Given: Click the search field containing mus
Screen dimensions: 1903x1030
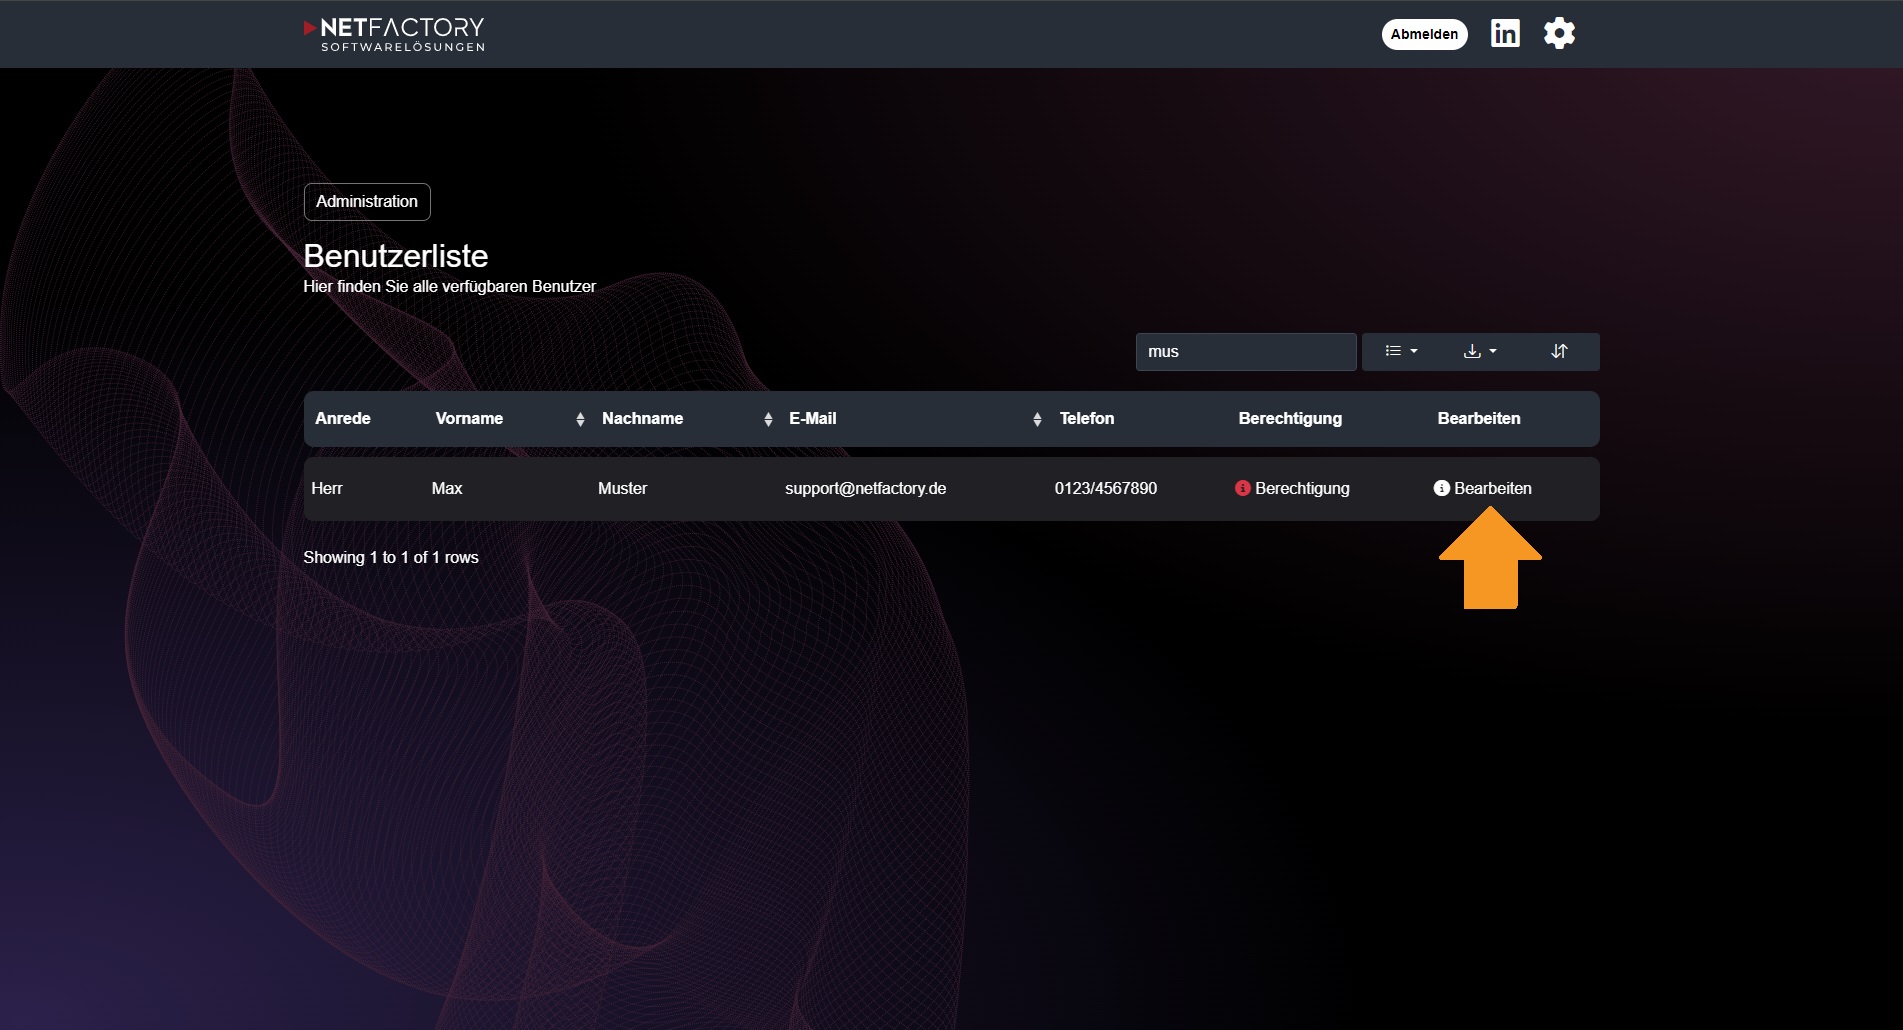Looking at the screenshot, I should click(x=1246, y=352).
